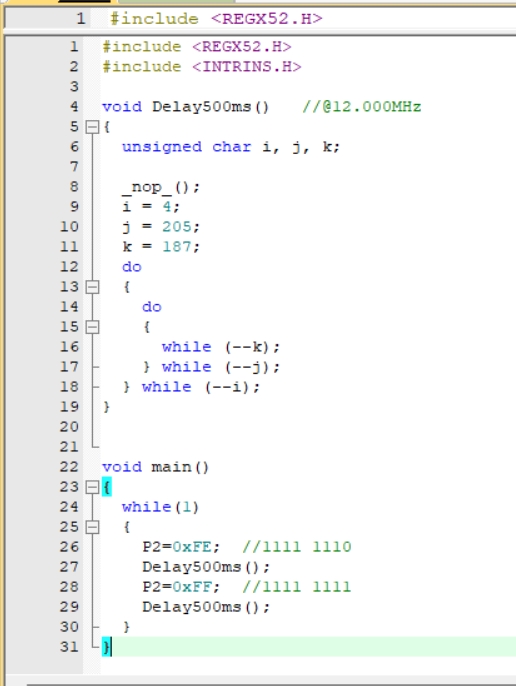The width and height of the screenshot is (516, 686).
Task: Click 'Delay500ms();' on line 27
Action: (x=206, y=567)
